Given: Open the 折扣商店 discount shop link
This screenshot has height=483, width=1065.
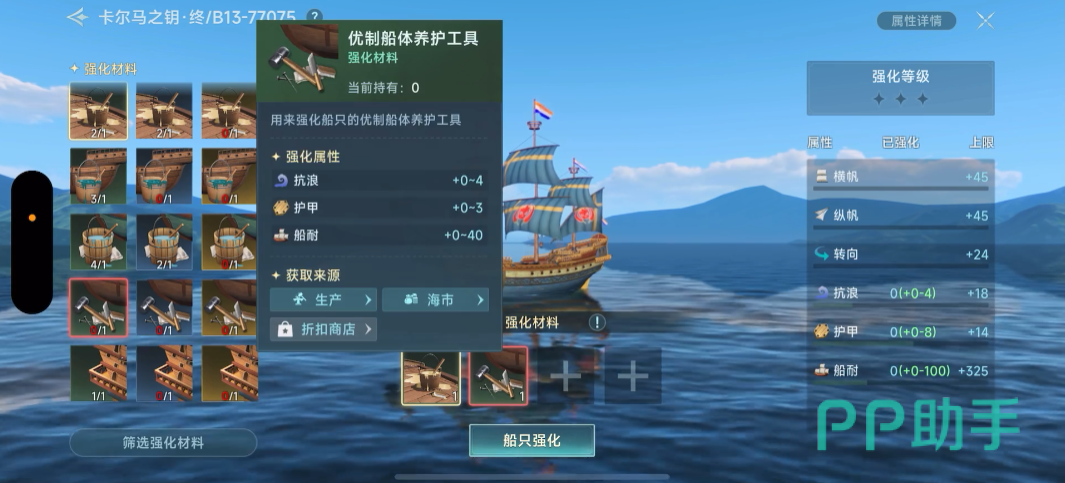Looking at the screenshot, I should [323, 329].
